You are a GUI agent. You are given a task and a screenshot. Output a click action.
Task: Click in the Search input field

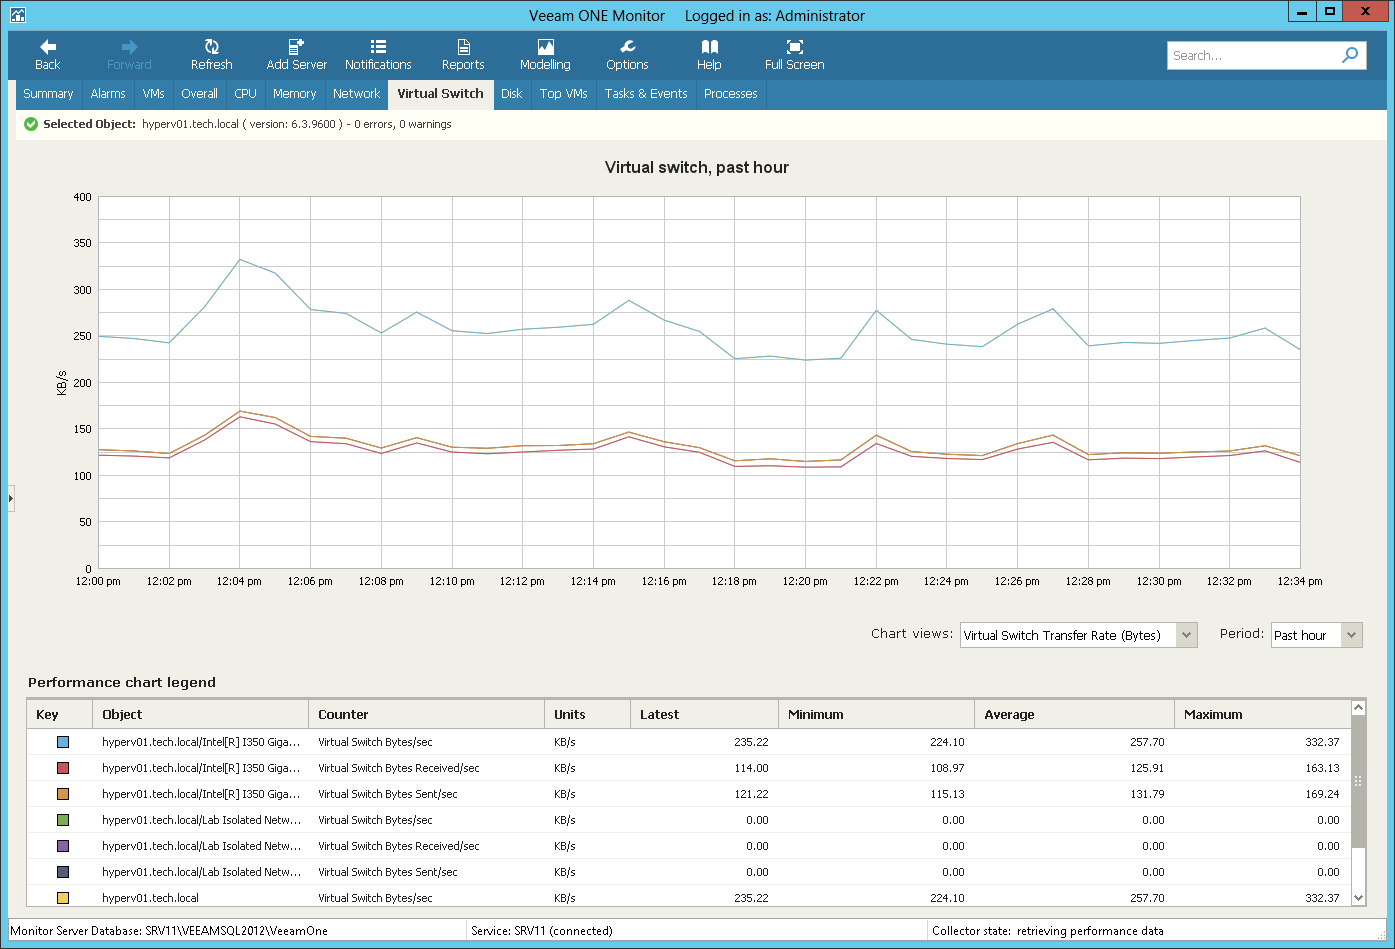point(1253,55)
